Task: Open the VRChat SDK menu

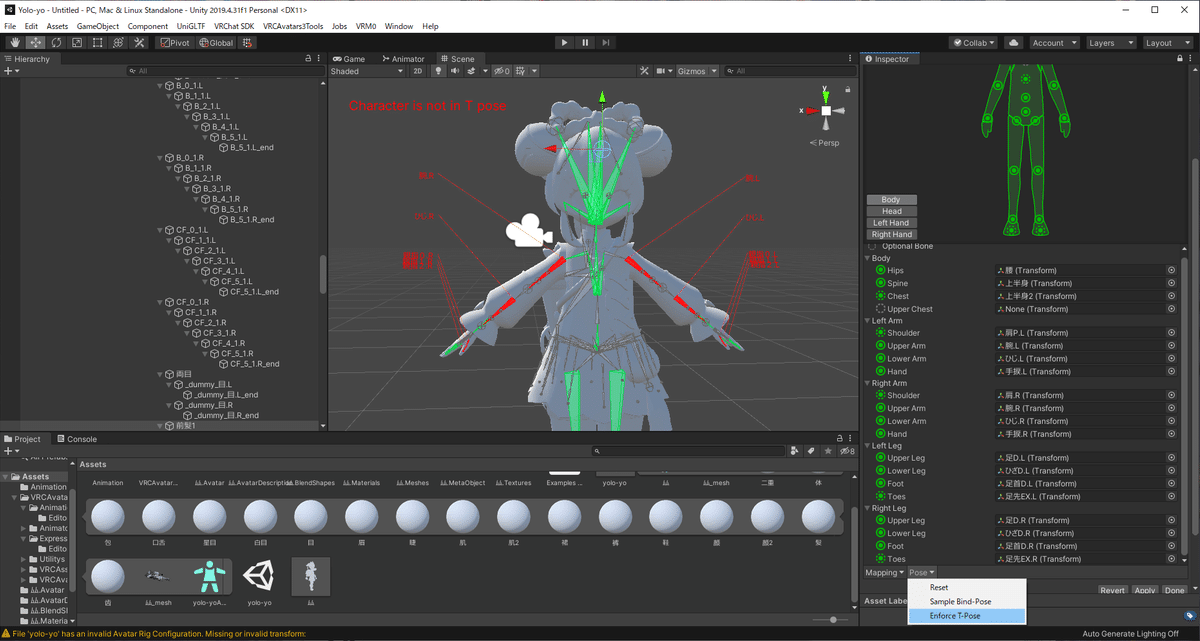Action: (234, 26)
